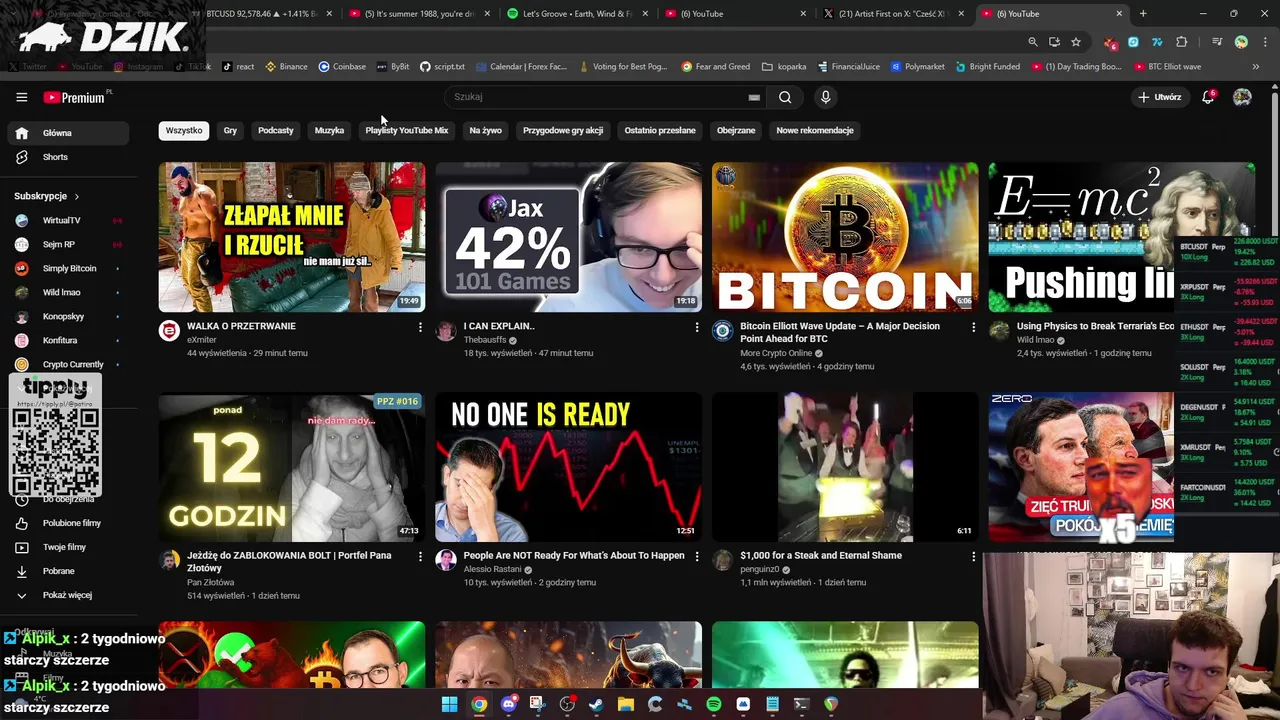
Task: Show hidden bookmarks overflow chevron
Action: point(1255,67)
